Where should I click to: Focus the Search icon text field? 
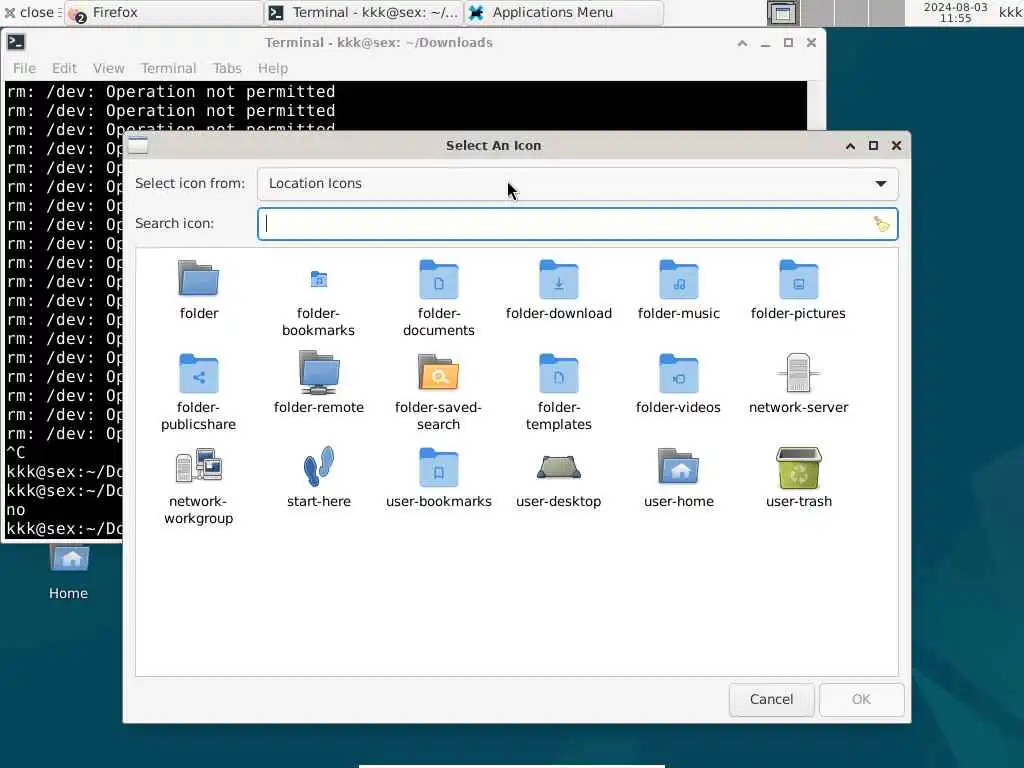coord(577,224)
